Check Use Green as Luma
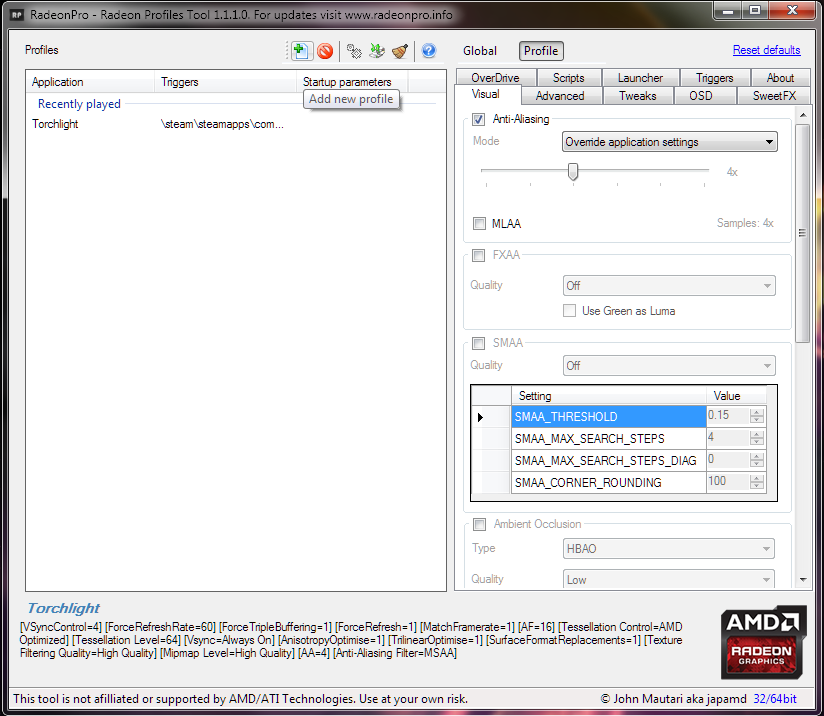 569,311
